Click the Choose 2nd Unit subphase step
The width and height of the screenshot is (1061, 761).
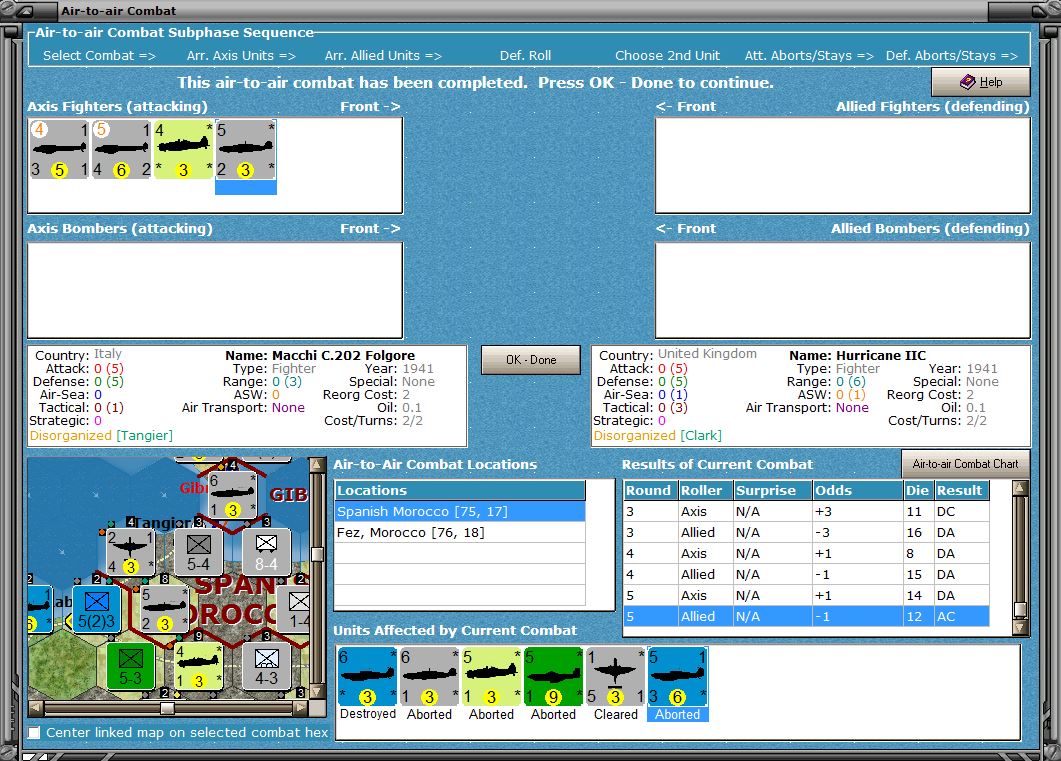(x=667, y=55)
